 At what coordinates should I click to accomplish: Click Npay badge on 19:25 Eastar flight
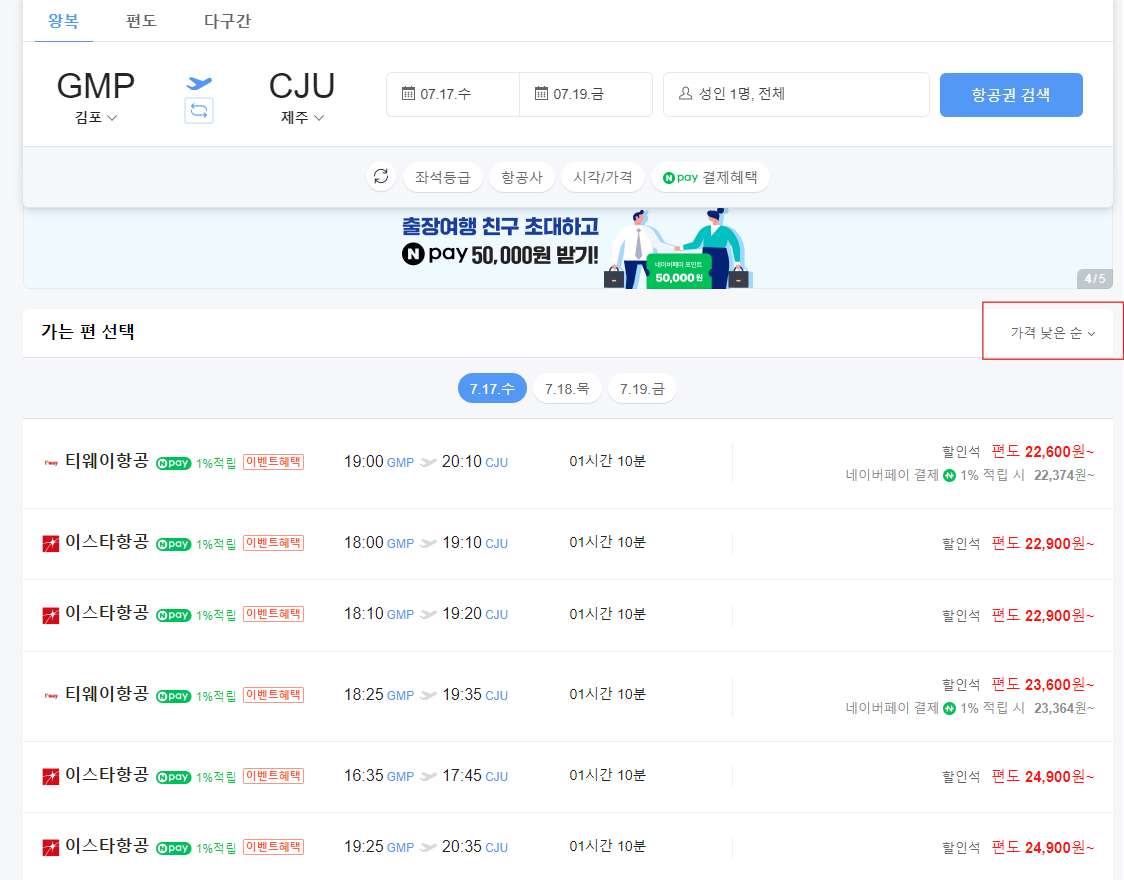[173, 848]
